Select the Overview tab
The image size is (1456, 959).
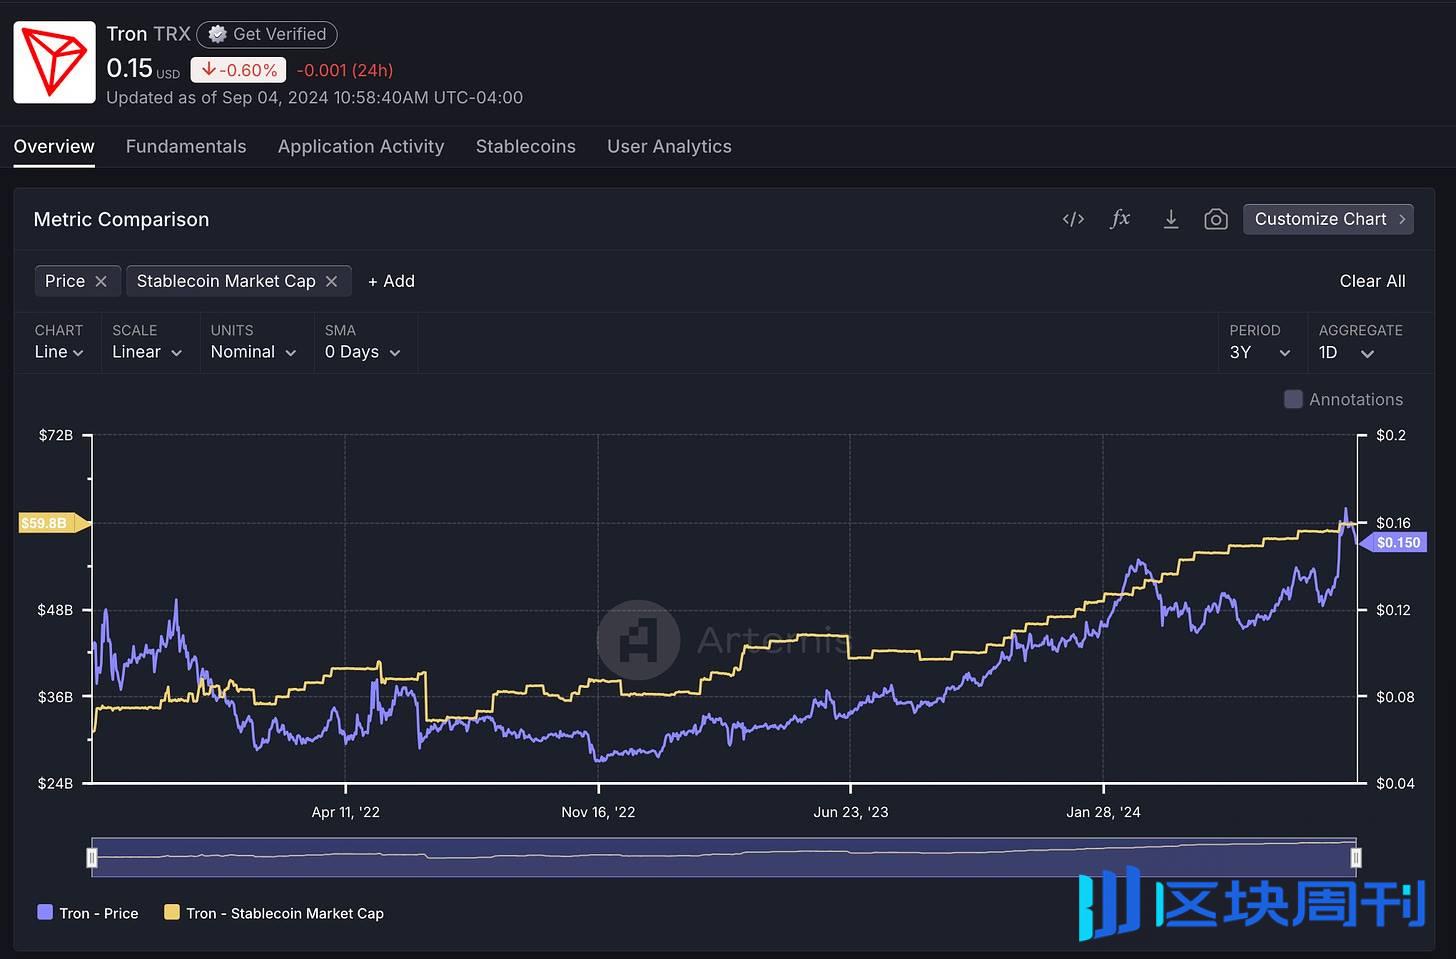coord(54,146)
